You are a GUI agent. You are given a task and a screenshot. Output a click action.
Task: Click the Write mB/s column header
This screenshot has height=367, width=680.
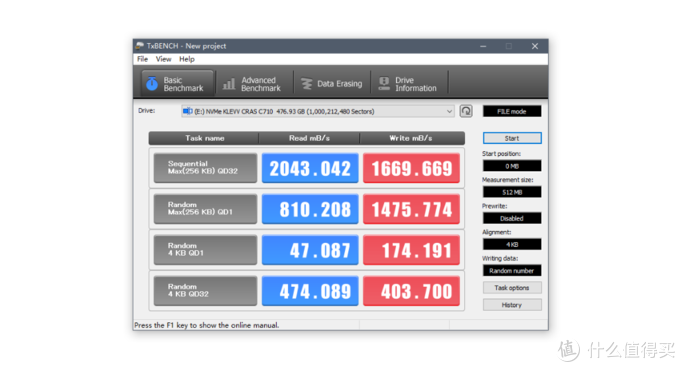[412, 138]
